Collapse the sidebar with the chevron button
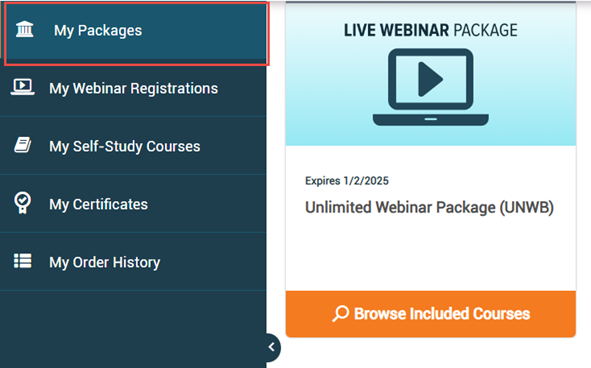The height and width of the screenshot is (368, 591). (272, 347)
